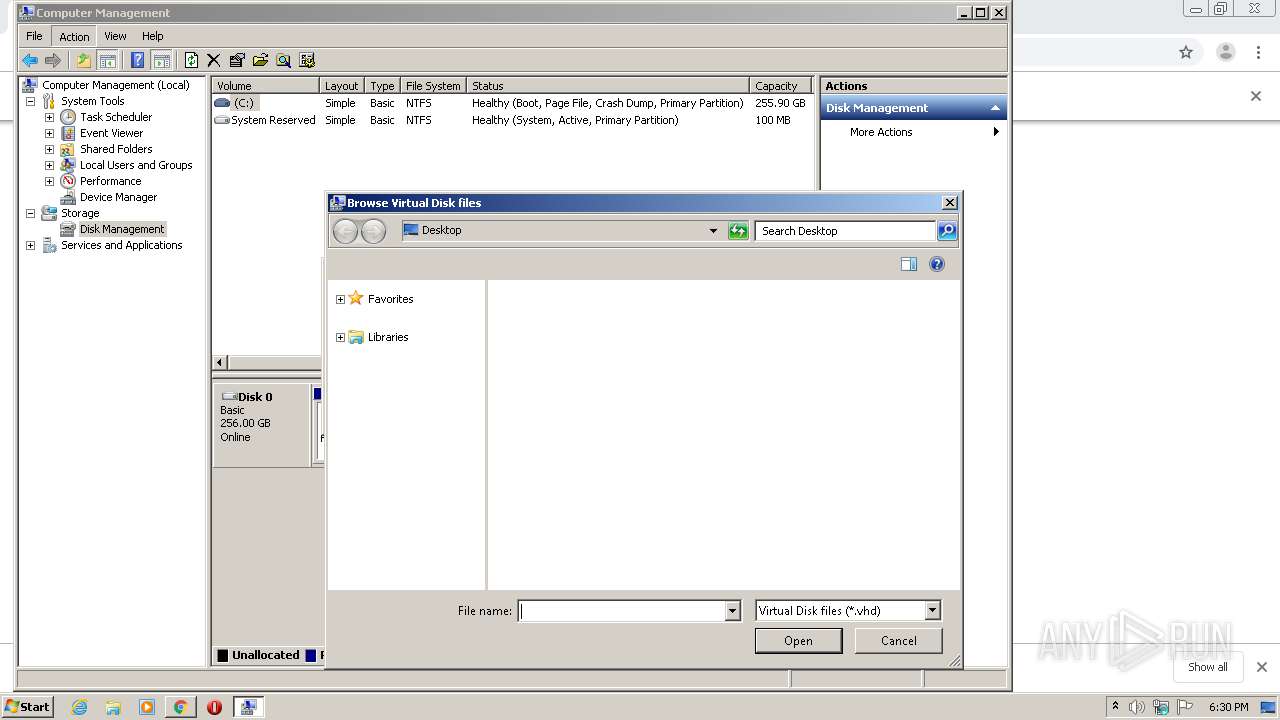1280x720 pixels.
Task: Open Chrome from the taskbar
Action: coord(180,707)
